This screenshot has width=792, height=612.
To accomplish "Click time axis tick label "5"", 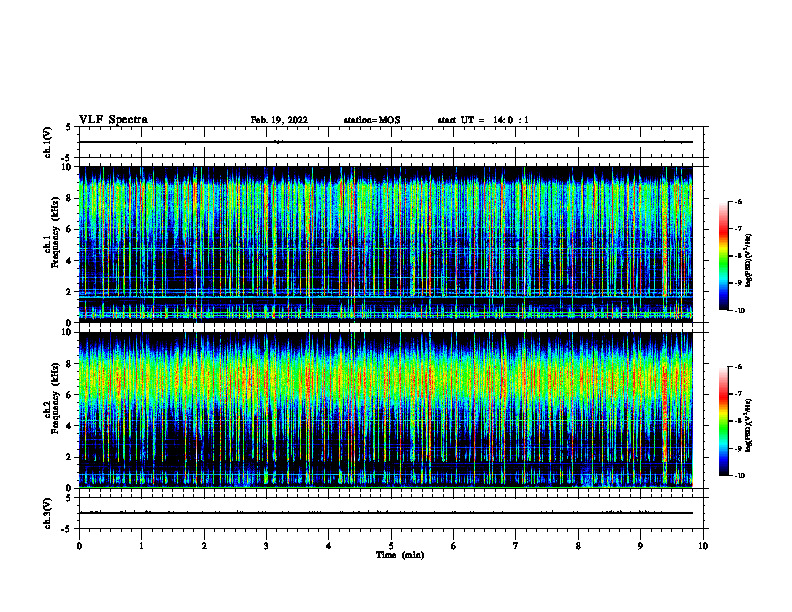I will [391, 546].
